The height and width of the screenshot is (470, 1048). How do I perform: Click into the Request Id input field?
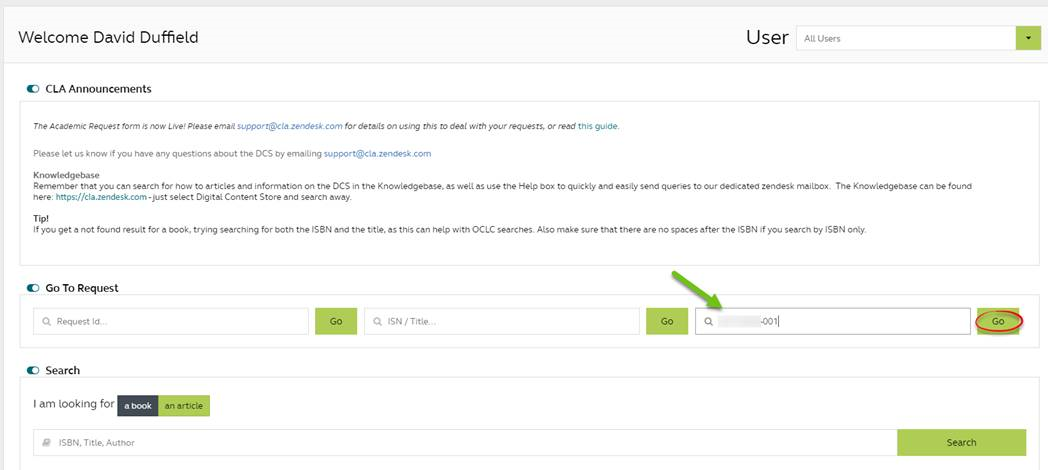(175, 322)
